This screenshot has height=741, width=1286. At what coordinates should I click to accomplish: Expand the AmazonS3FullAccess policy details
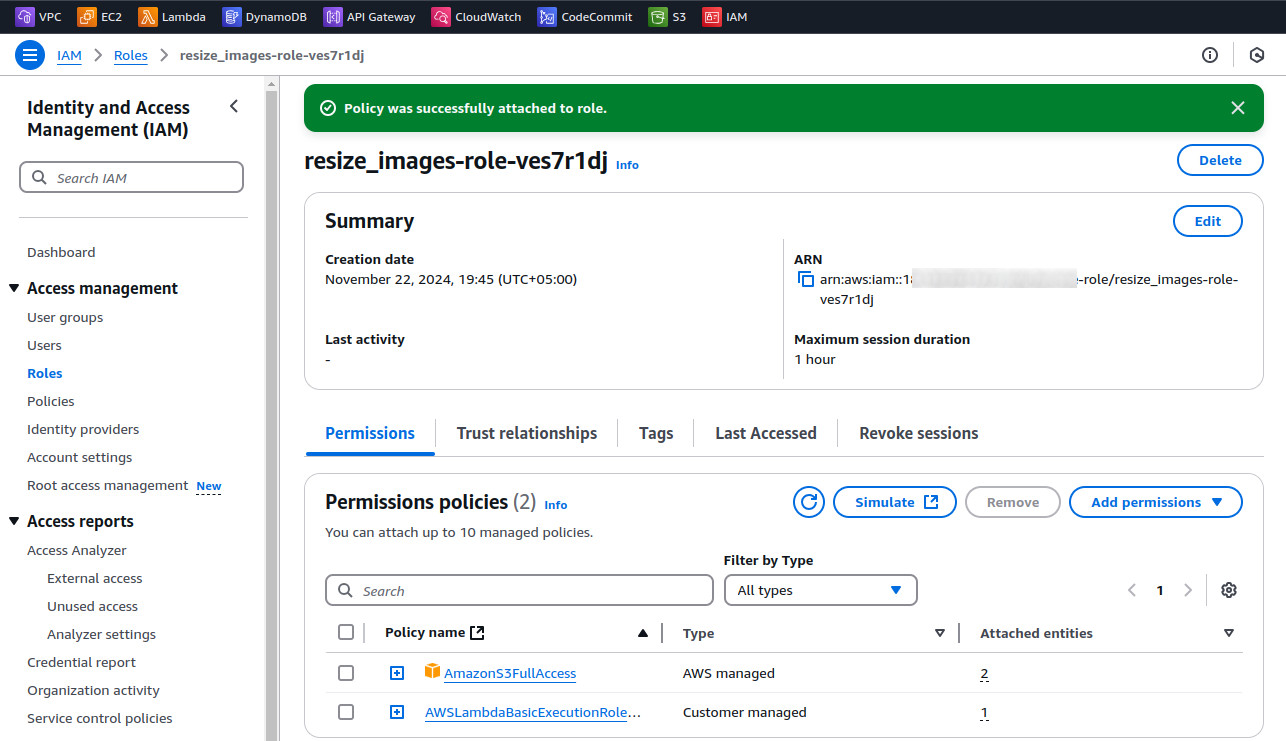pyautogui.click(x=397, y=673)
